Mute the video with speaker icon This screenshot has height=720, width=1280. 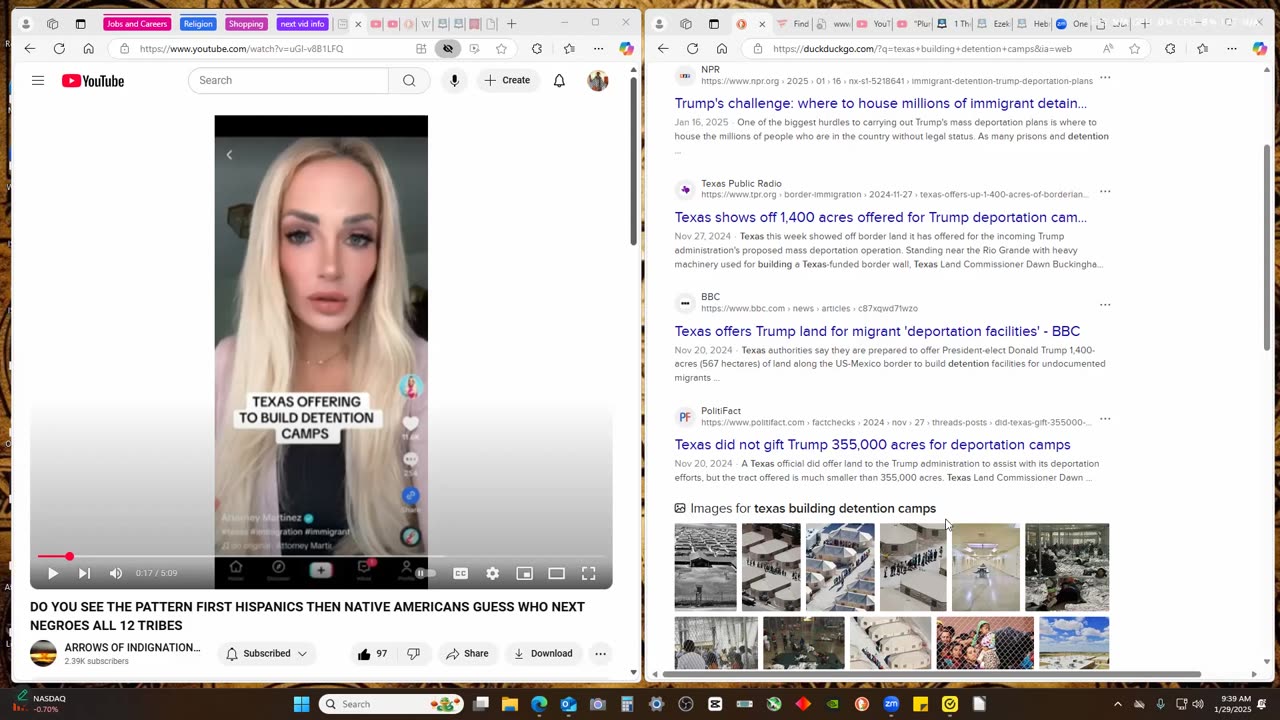tap(116, 573)
